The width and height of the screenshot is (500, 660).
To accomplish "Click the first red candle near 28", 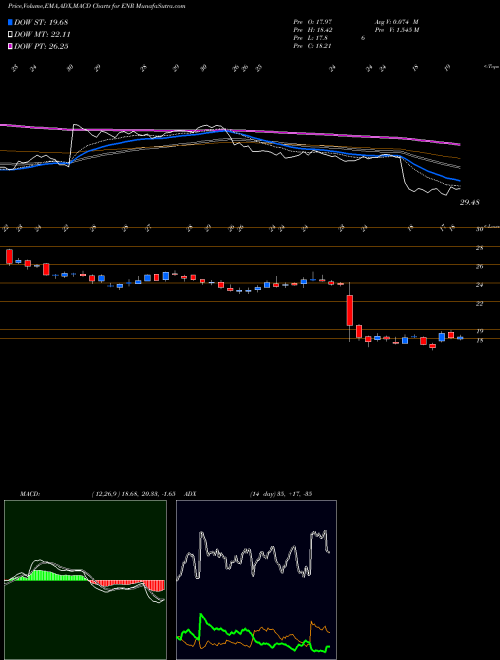I will tap(9, 256).
